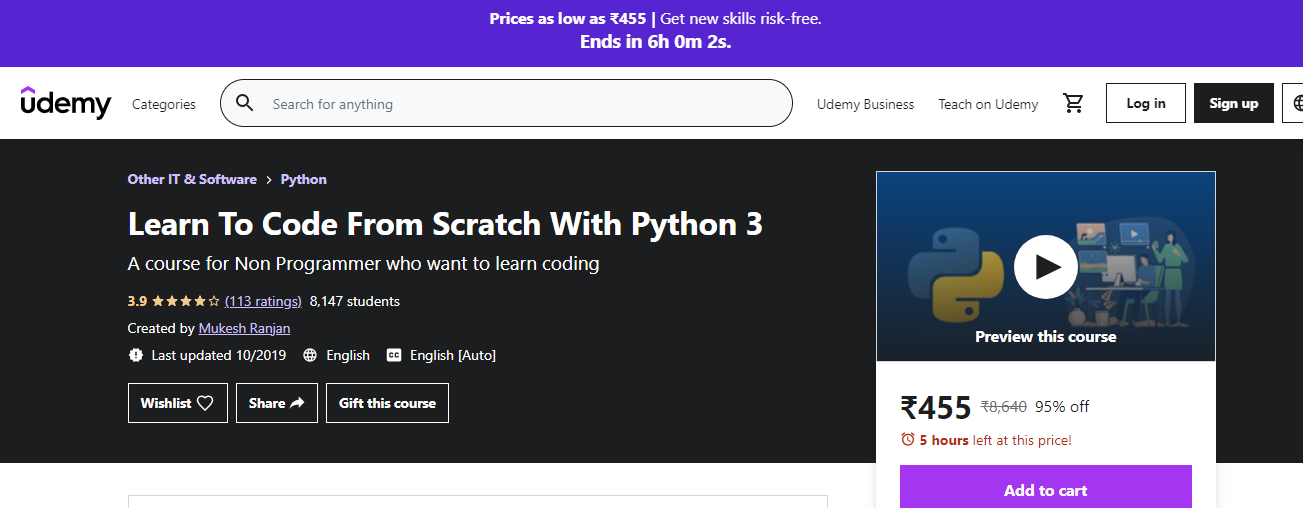
Task: Click the Udemy logo
Action: (66, 103)
